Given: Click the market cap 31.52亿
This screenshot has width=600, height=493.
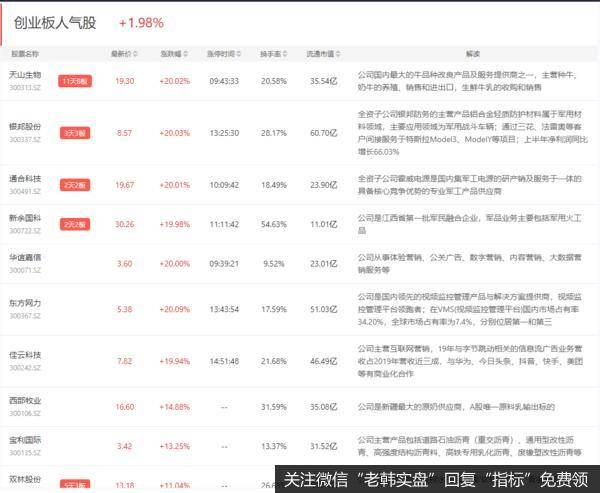Looking at the screenshot, I should (324, 446).
